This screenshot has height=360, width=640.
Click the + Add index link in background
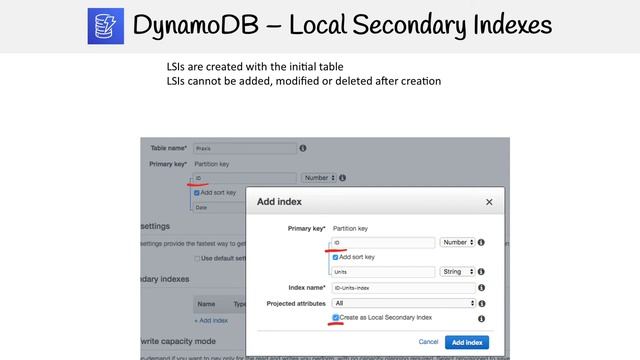pyautogui.click(x=211, y=321)
